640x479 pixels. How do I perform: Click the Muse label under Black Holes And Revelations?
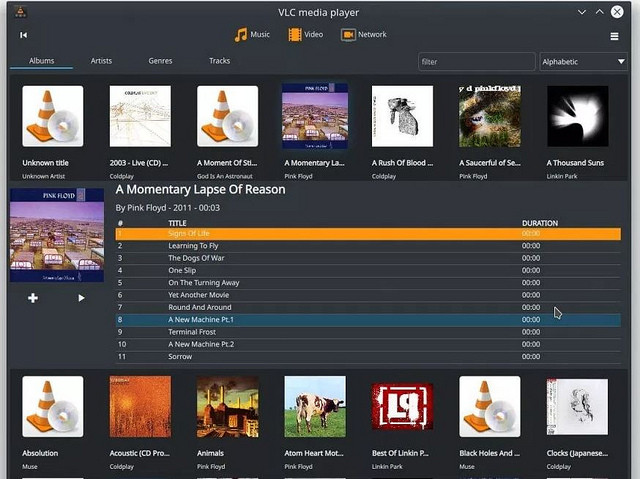point(467,466)
